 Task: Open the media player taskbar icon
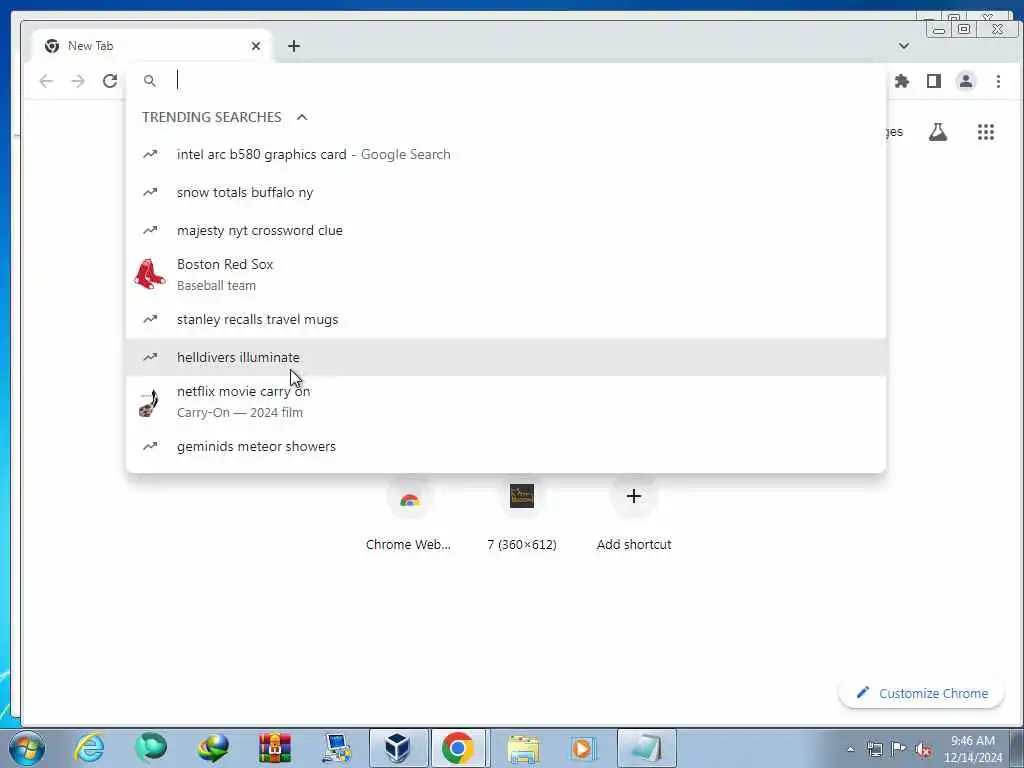583,748
